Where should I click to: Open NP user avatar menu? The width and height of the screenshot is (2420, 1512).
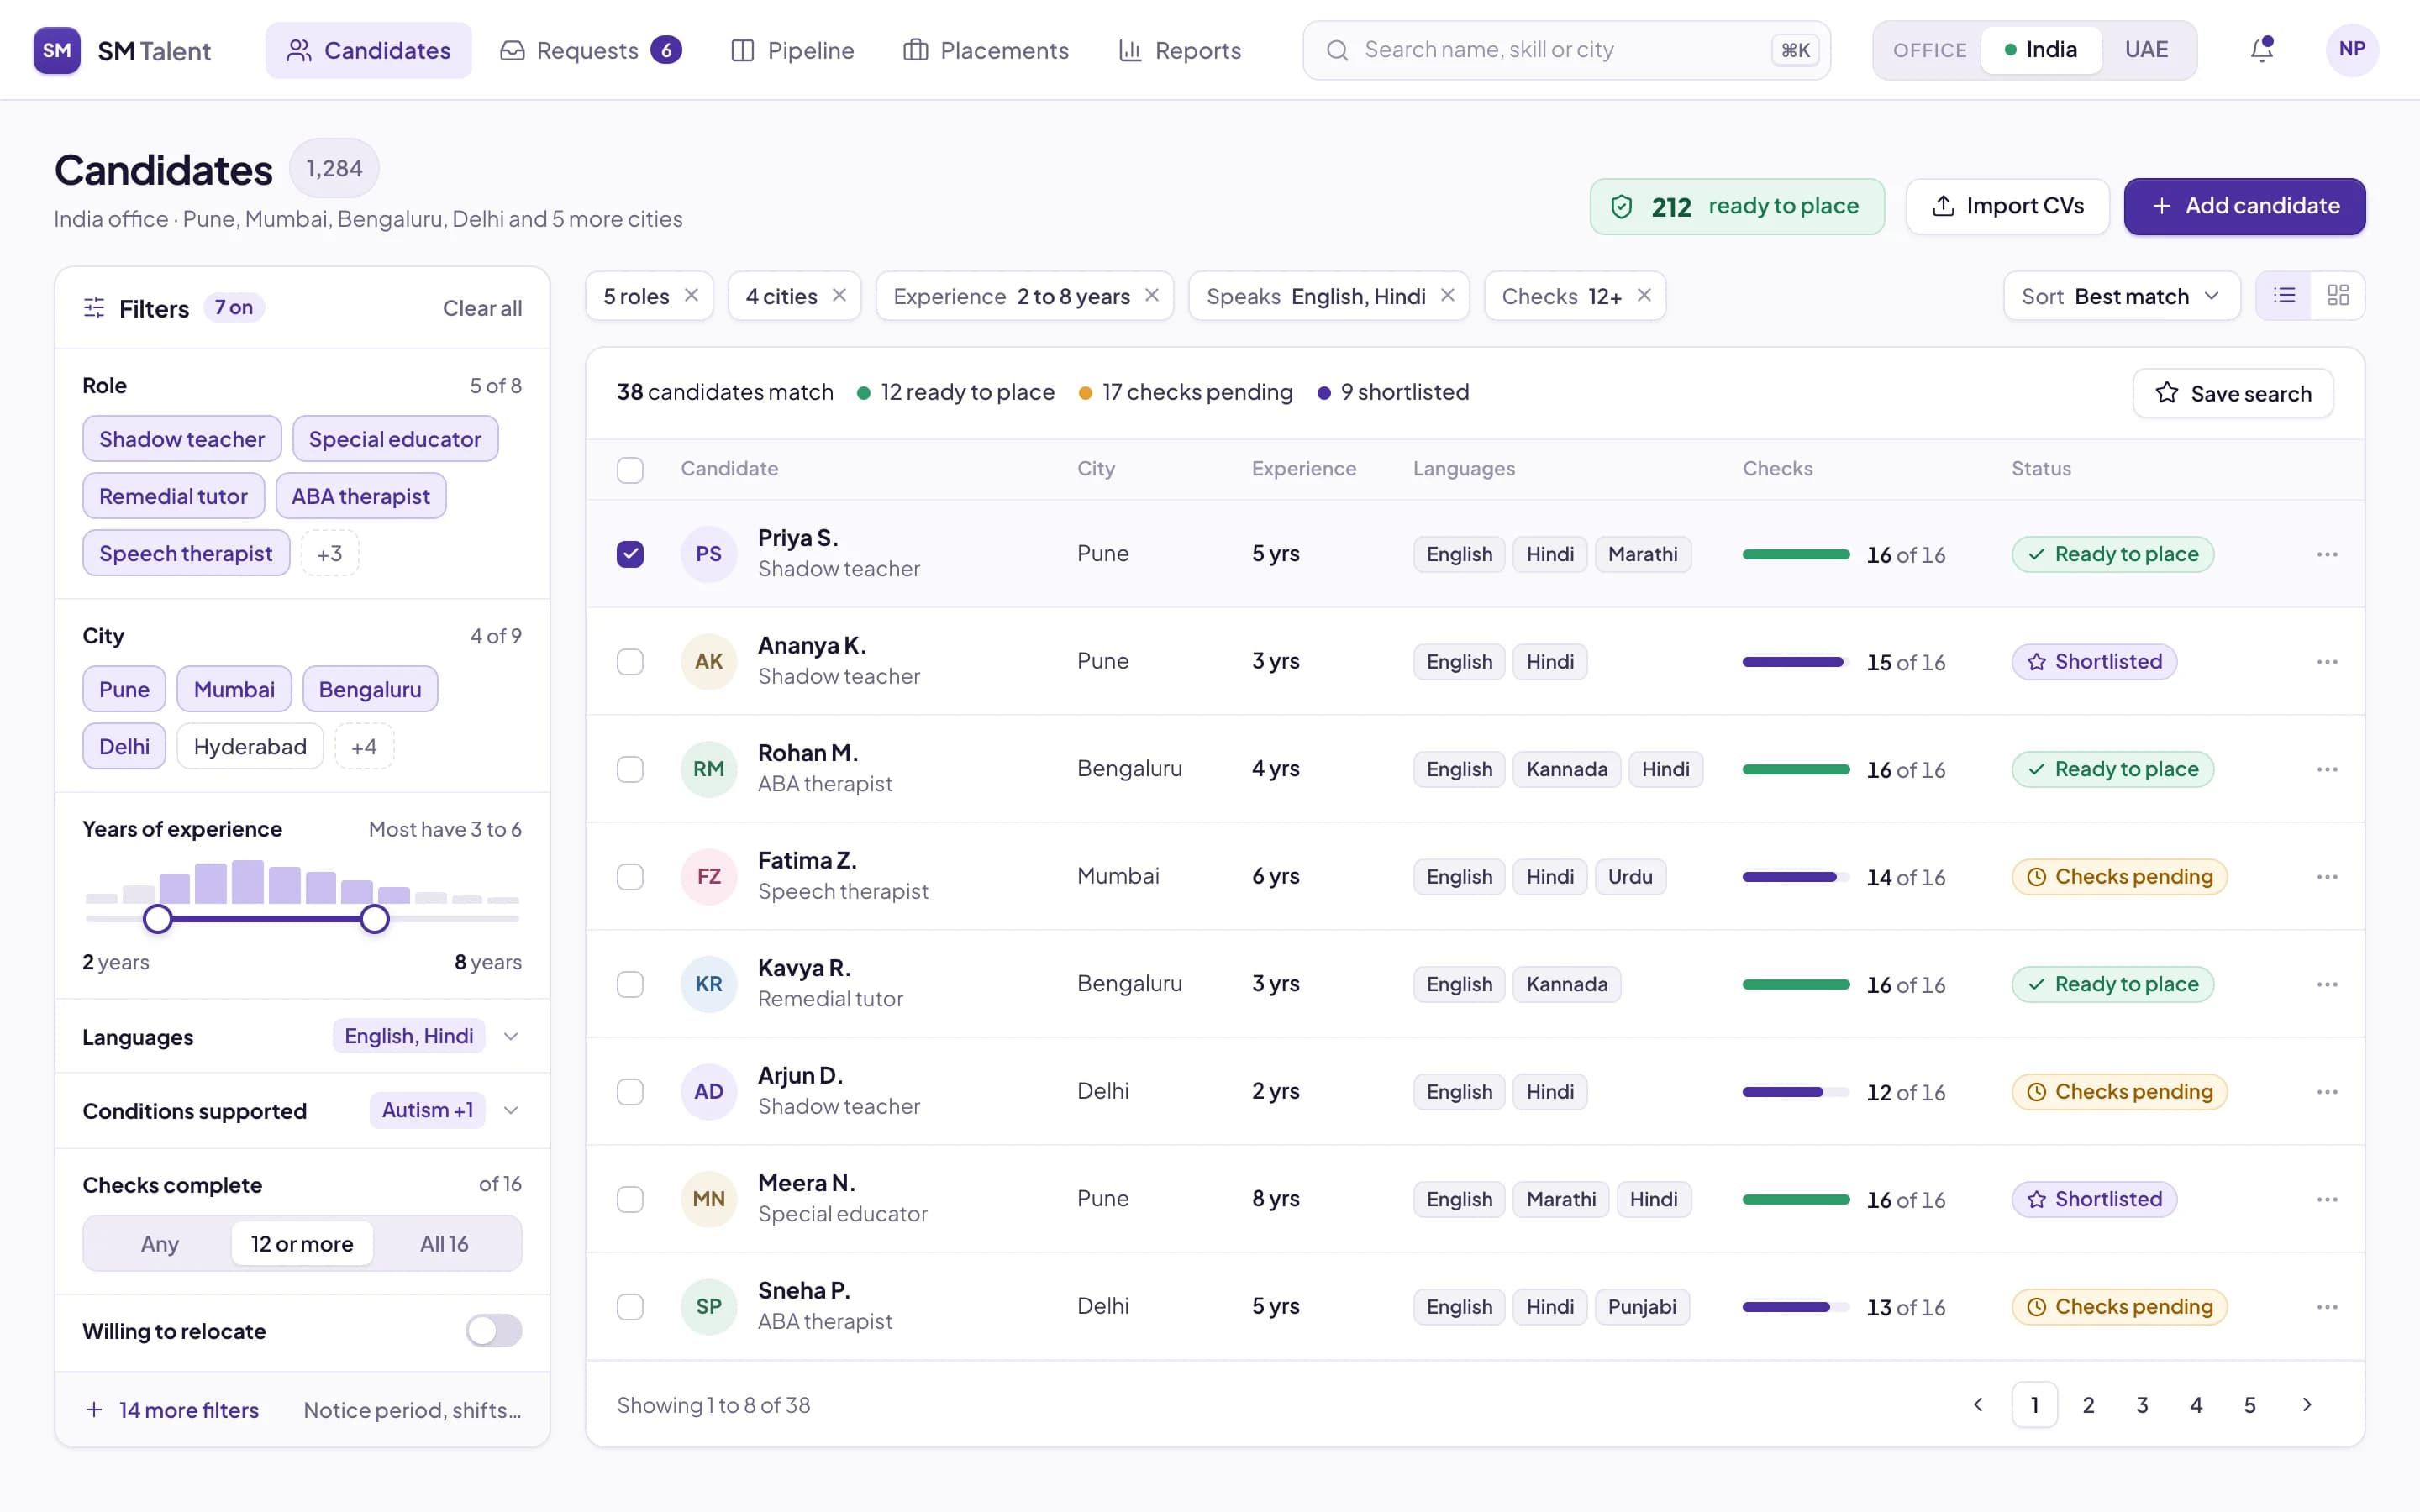tap(2352, 50)
